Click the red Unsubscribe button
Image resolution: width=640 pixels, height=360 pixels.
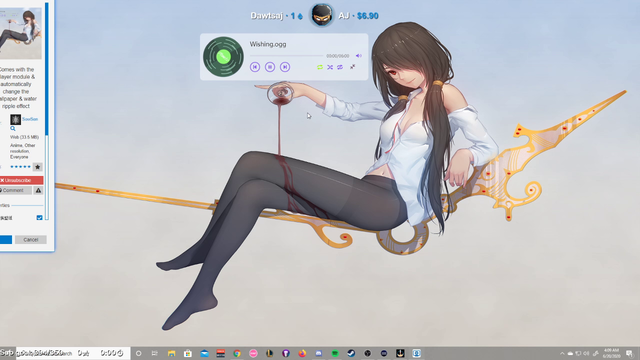click(x=21, y=180)
